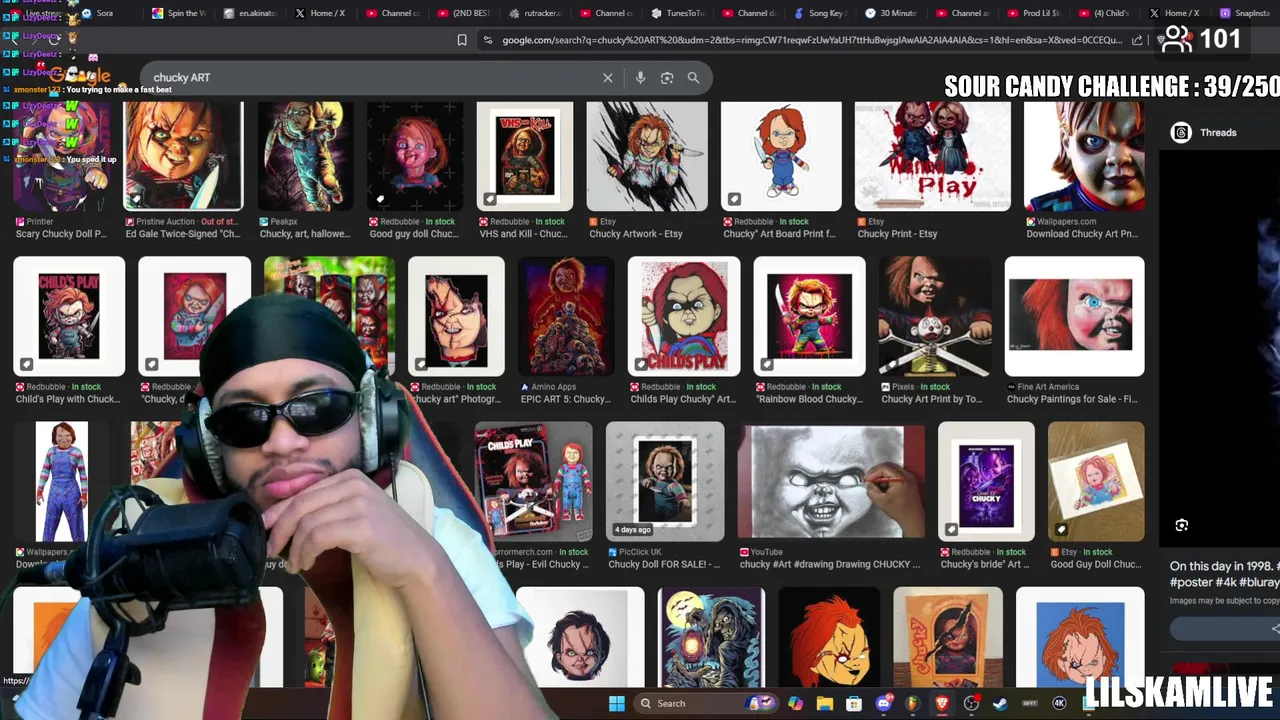Screen dimensions: 1280x720
Task: Open the Chucky Art Print Pixels image
Action: (x=934, y=316)
